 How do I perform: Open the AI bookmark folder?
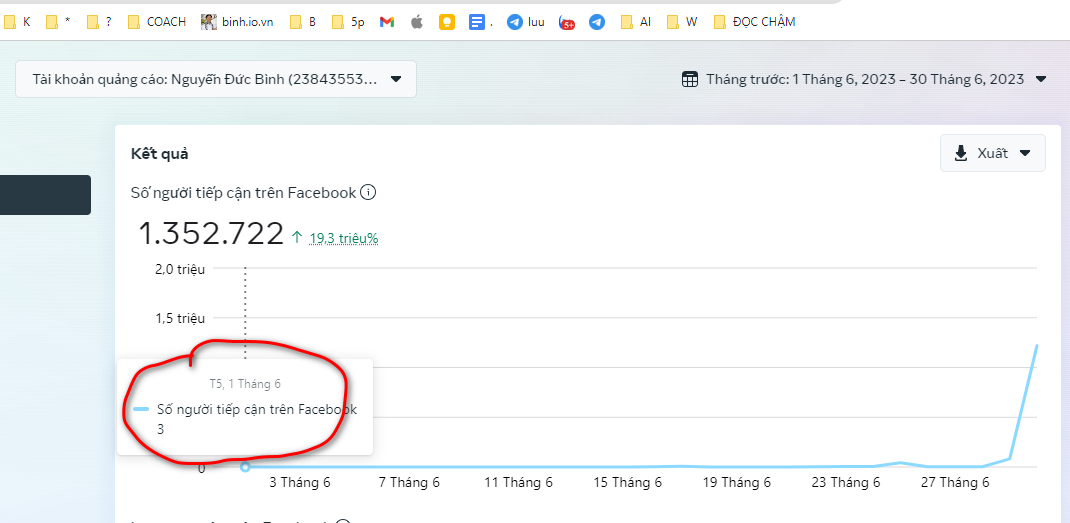click(x=636, y=22)
